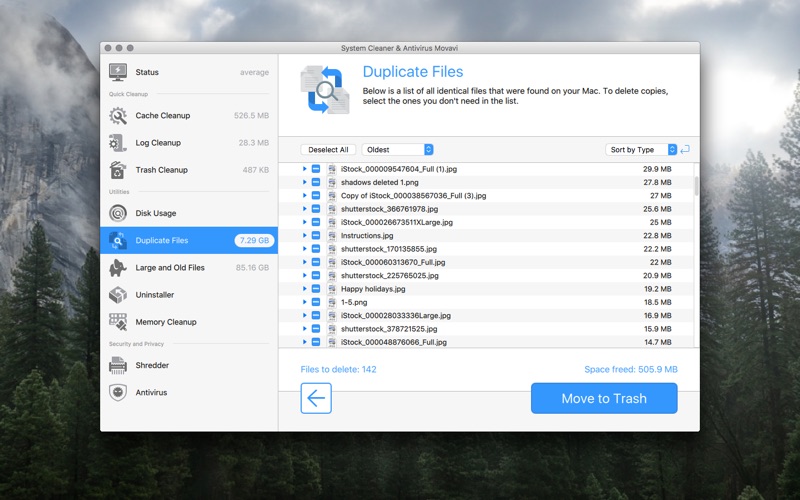Image resolution: width=800 pixels, height=500 pixels.
Task: Open the Cache Cleanup icon in sidebar
Action: tap(118, 116)
